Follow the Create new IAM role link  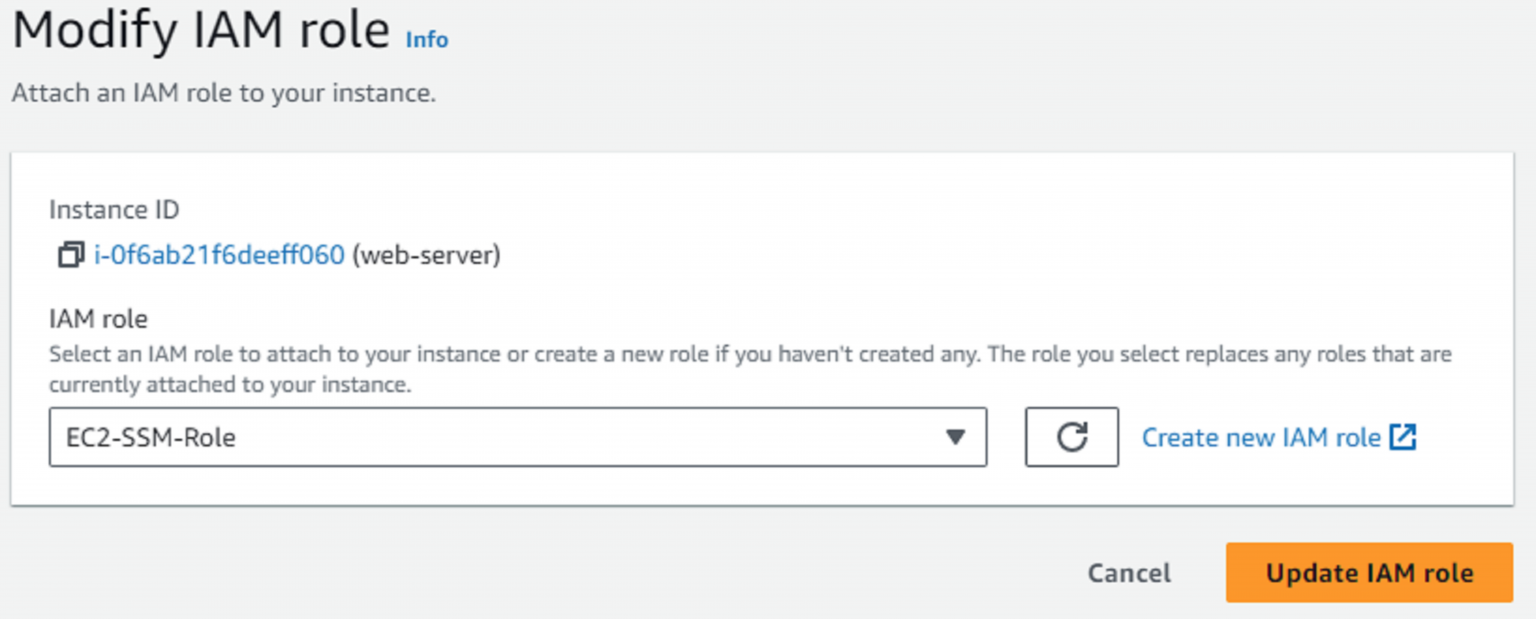tap(1260, 437)
